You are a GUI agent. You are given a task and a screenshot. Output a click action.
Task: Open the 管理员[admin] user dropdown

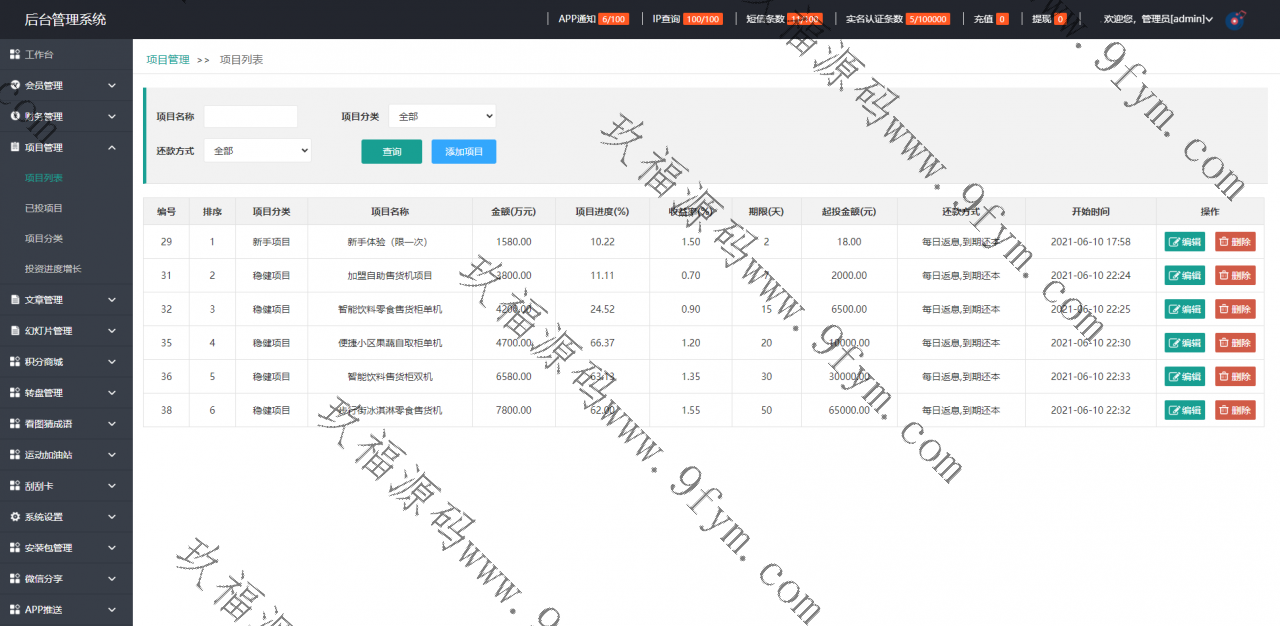click(x=1158, y=19)
